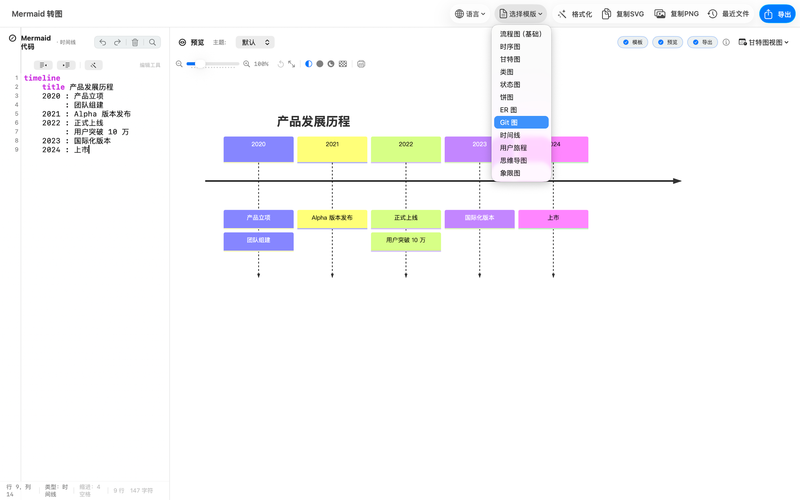Select the half-circle contrast background icon
This screenshot has height=500, width=800.
tap(309, 64)
